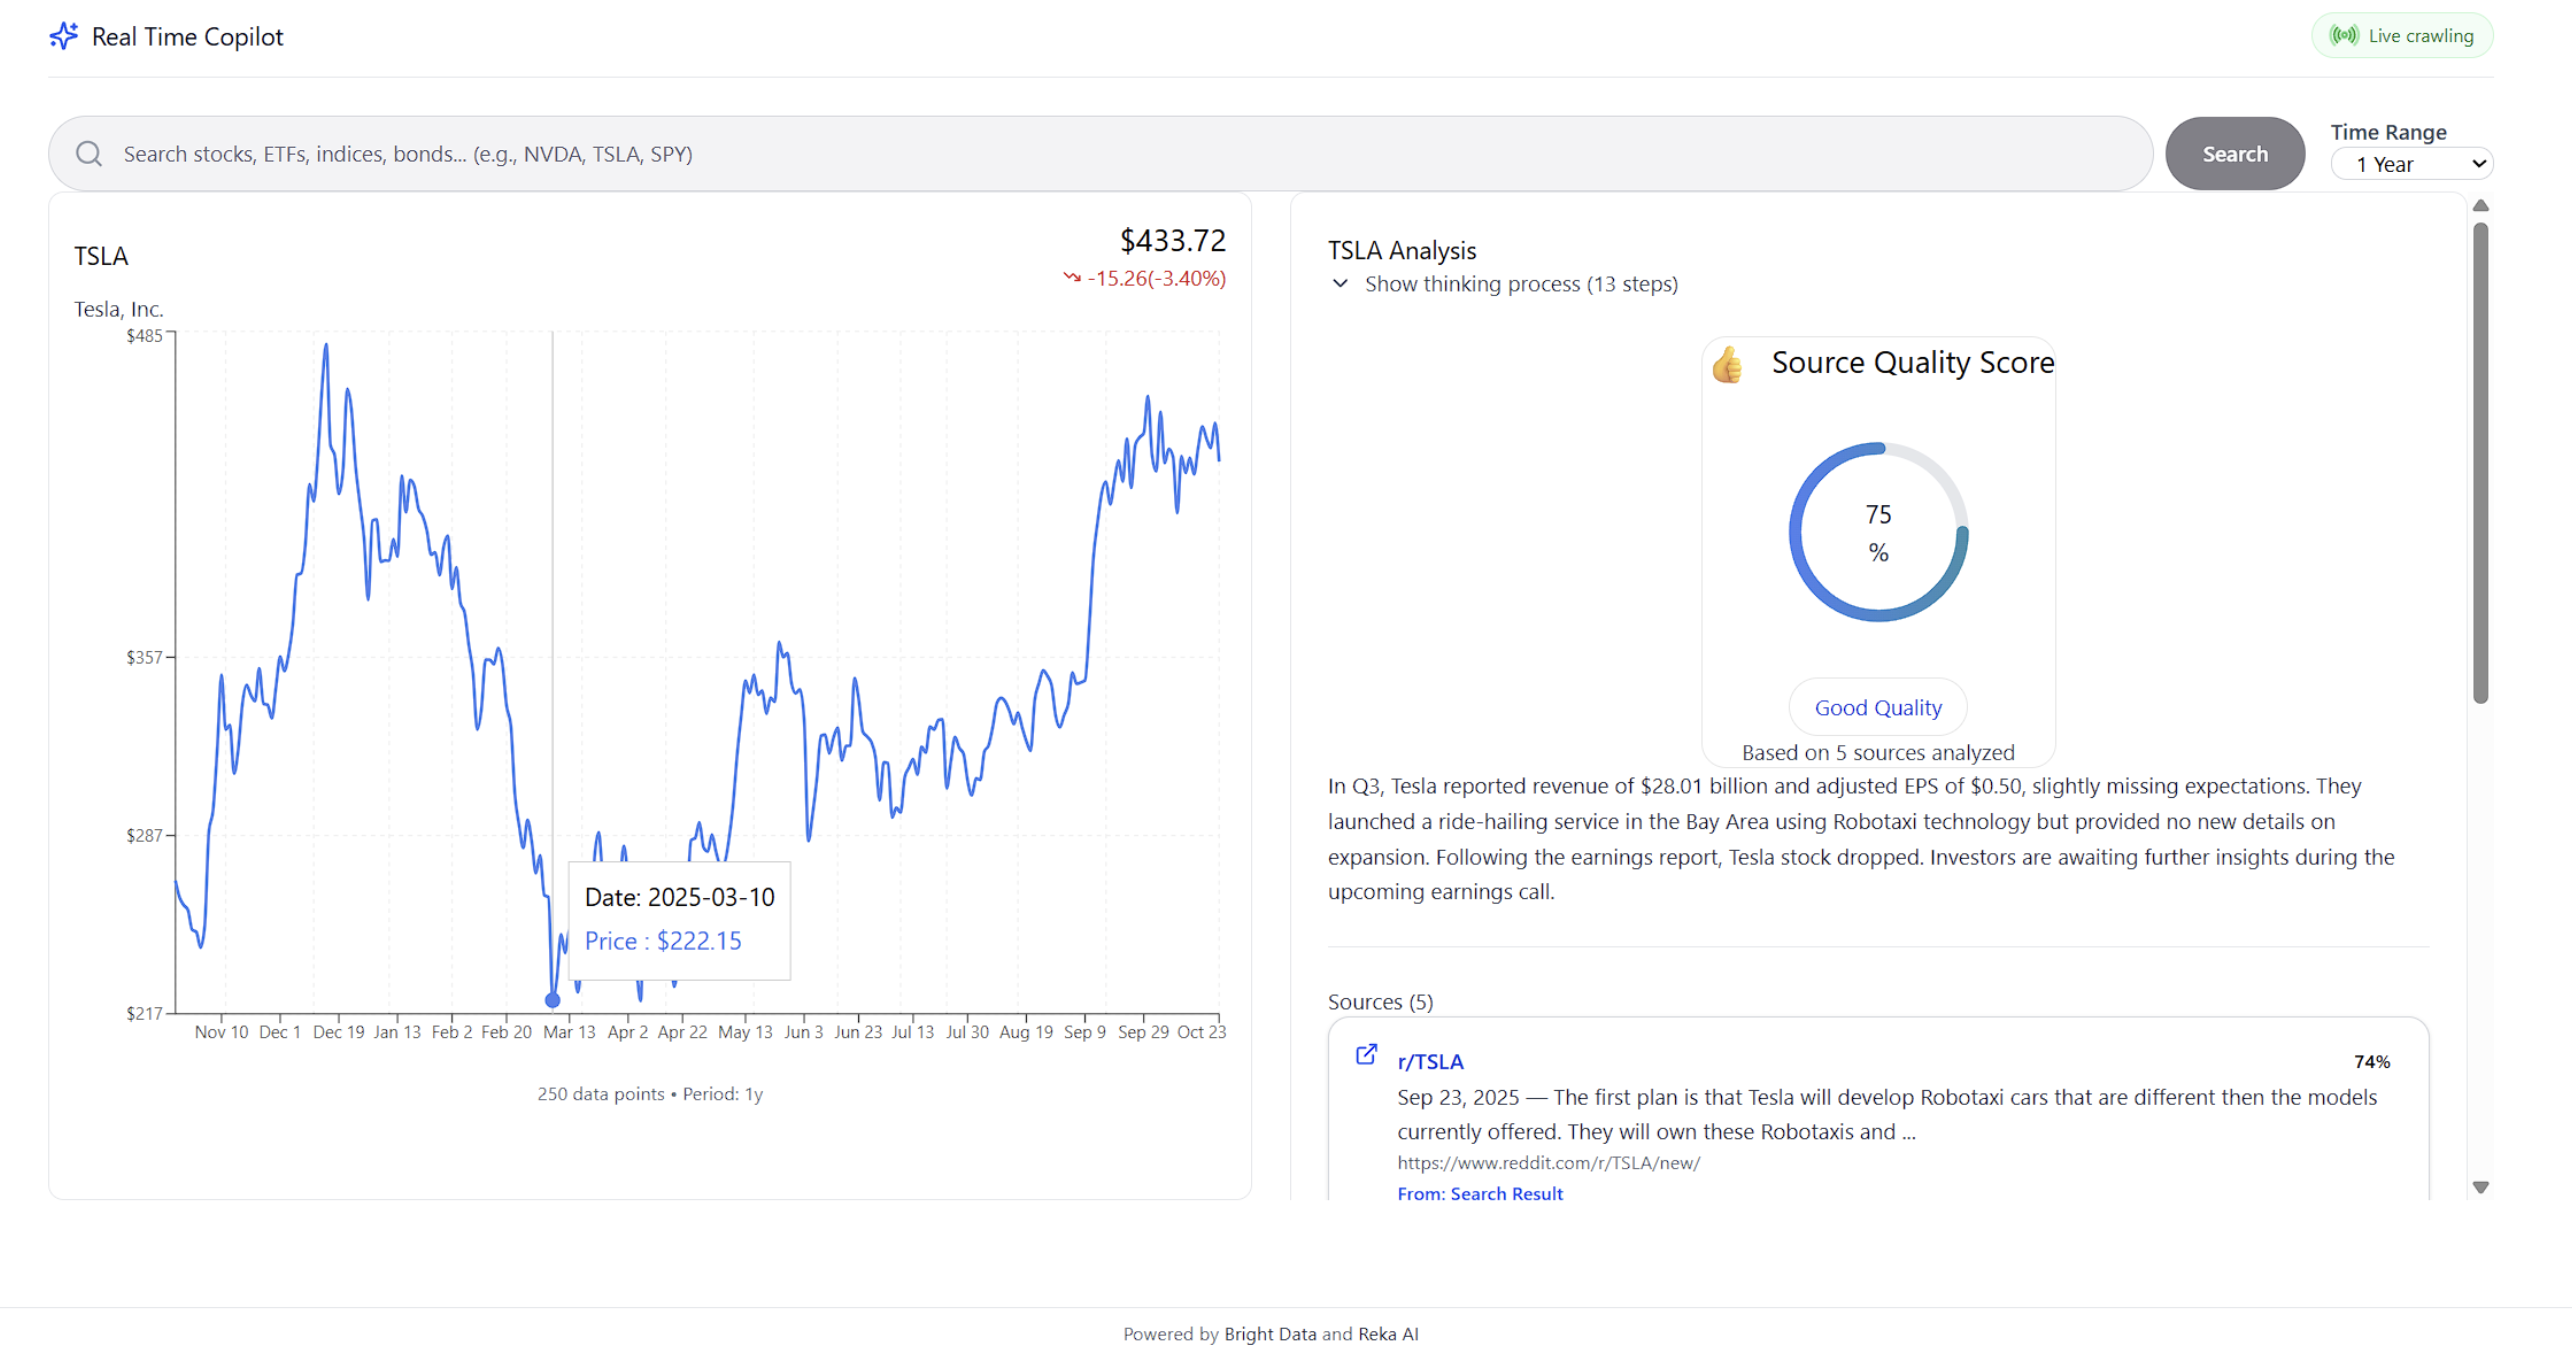Click the 2025-03-10 data point on chart
The width and height of the screenshot is (2572, 1354).
[x=552, y=1000]
